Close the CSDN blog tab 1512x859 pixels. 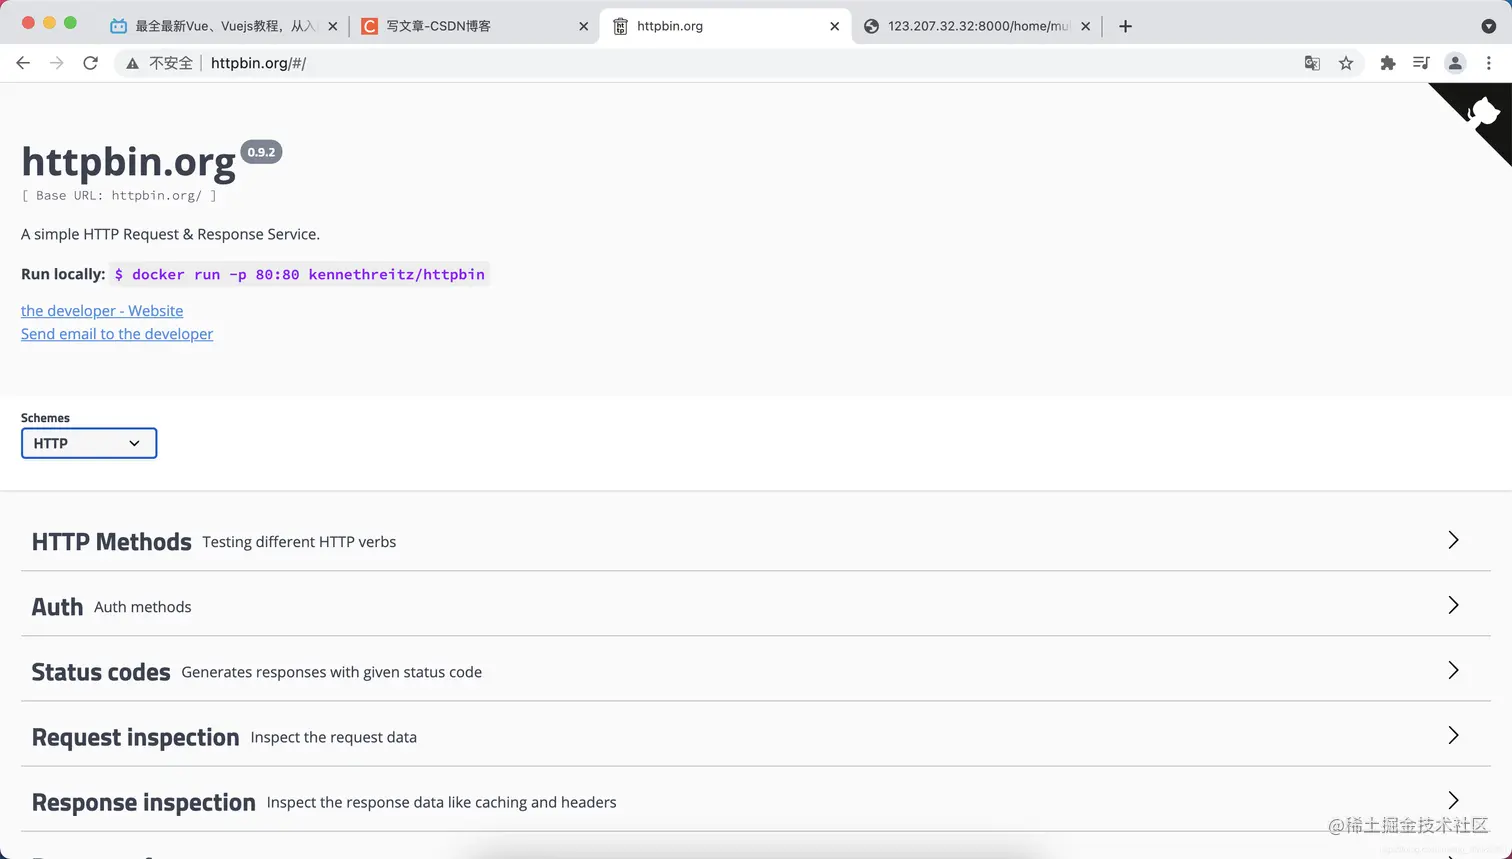(x=584, y=27)
